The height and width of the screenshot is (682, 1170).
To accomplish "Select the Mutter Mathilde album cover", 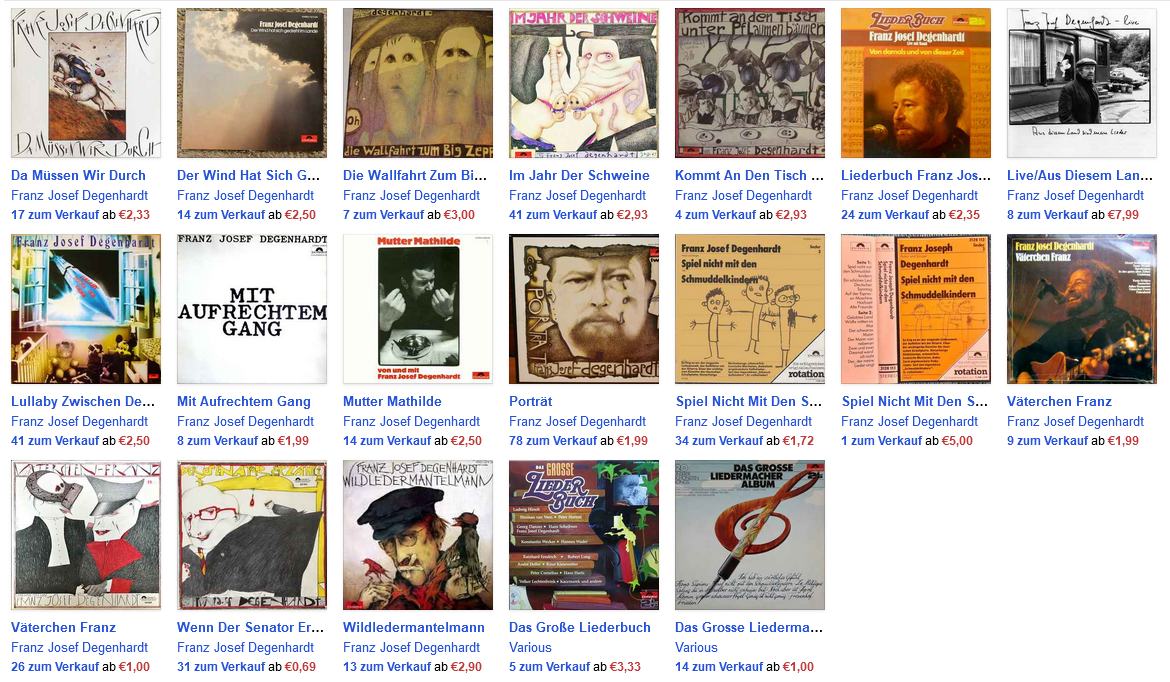I will (418, 309).
